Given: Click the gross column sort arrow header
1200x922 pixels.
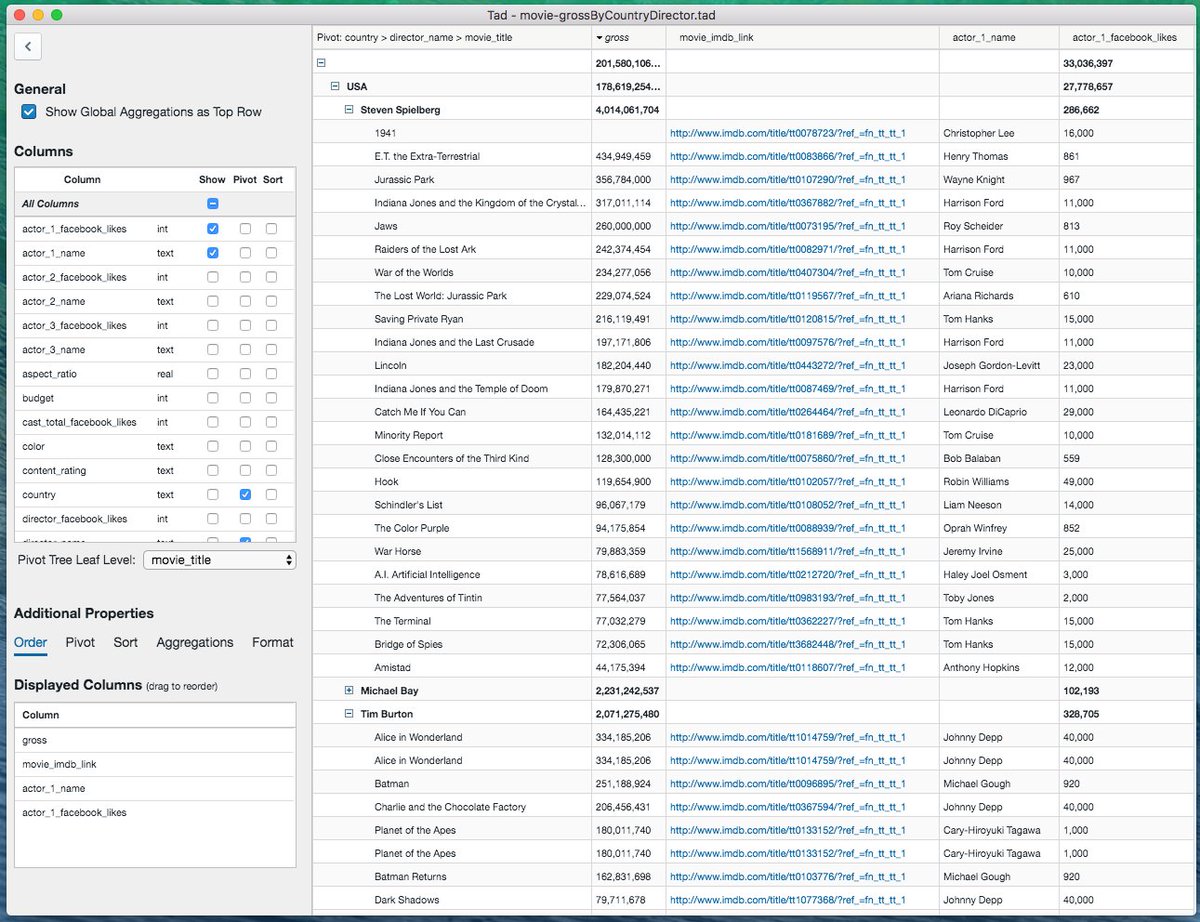Looking at the screenshot, I should coord(612,37).
